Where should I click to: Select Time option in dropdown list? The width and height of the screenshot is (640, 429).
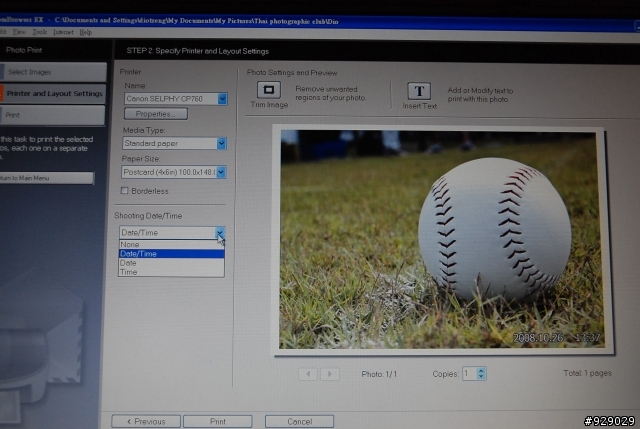171,272
